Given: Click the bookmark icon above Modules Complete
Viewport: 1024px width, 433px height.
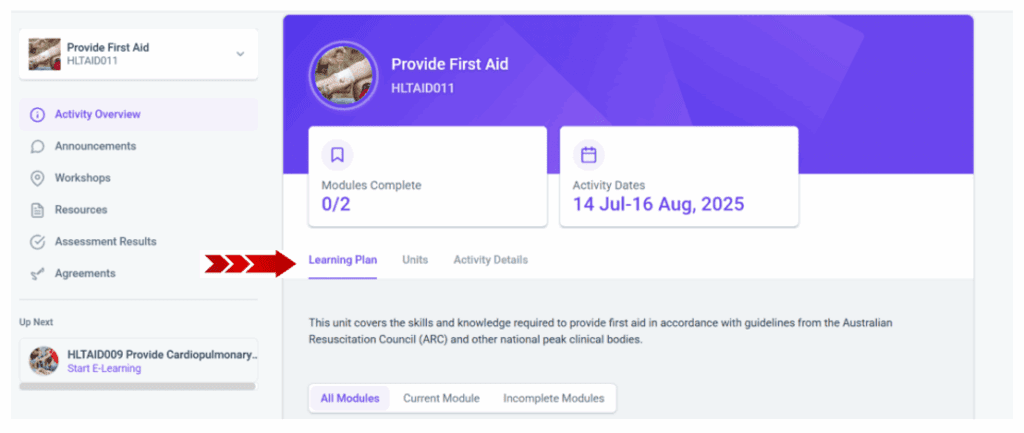Looking at the screenshot, I should (x=338, y=155).
